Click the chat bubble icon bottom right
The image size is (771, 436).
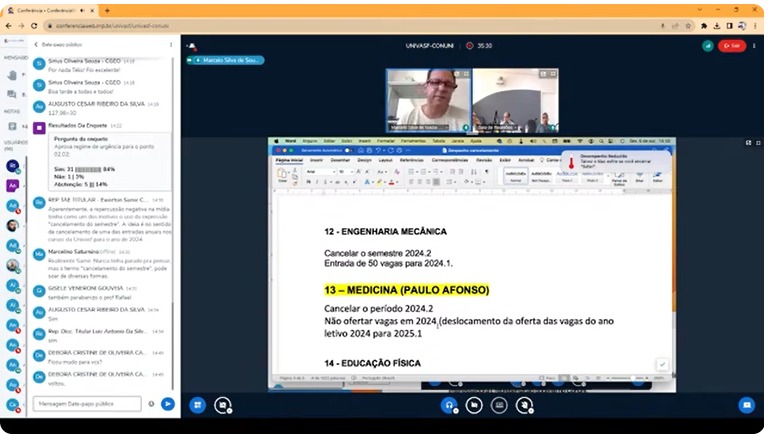[746, 405]
